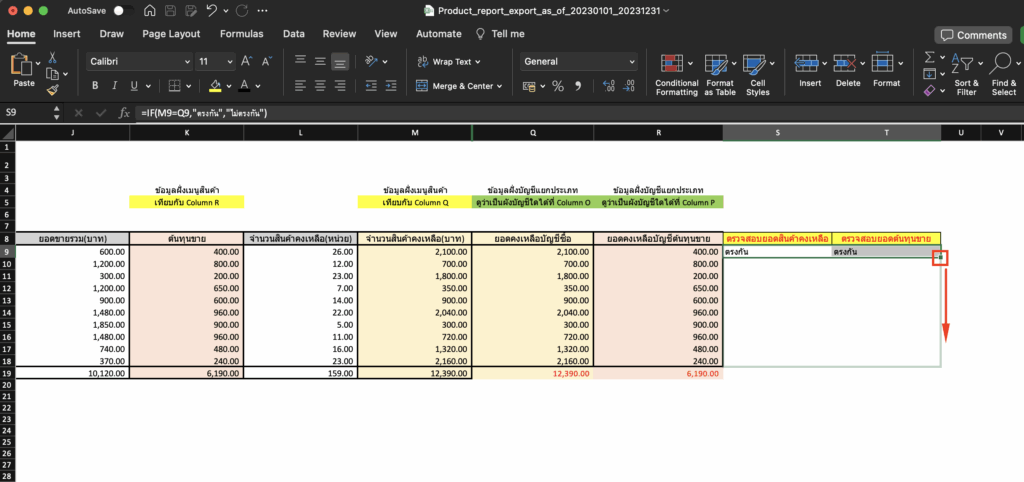Image resolution: width=1024 pixels, height=482 pixels.
Task: Switch to the Formulas tab
Action: 241,33
